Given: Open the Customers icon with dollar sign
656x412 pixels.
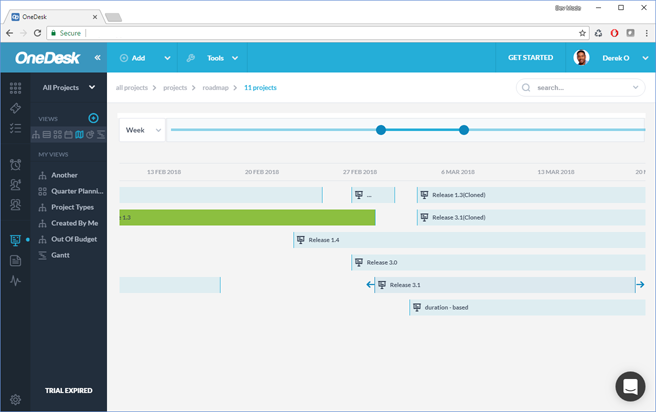Looking at the screenshot, I should 15,184.
